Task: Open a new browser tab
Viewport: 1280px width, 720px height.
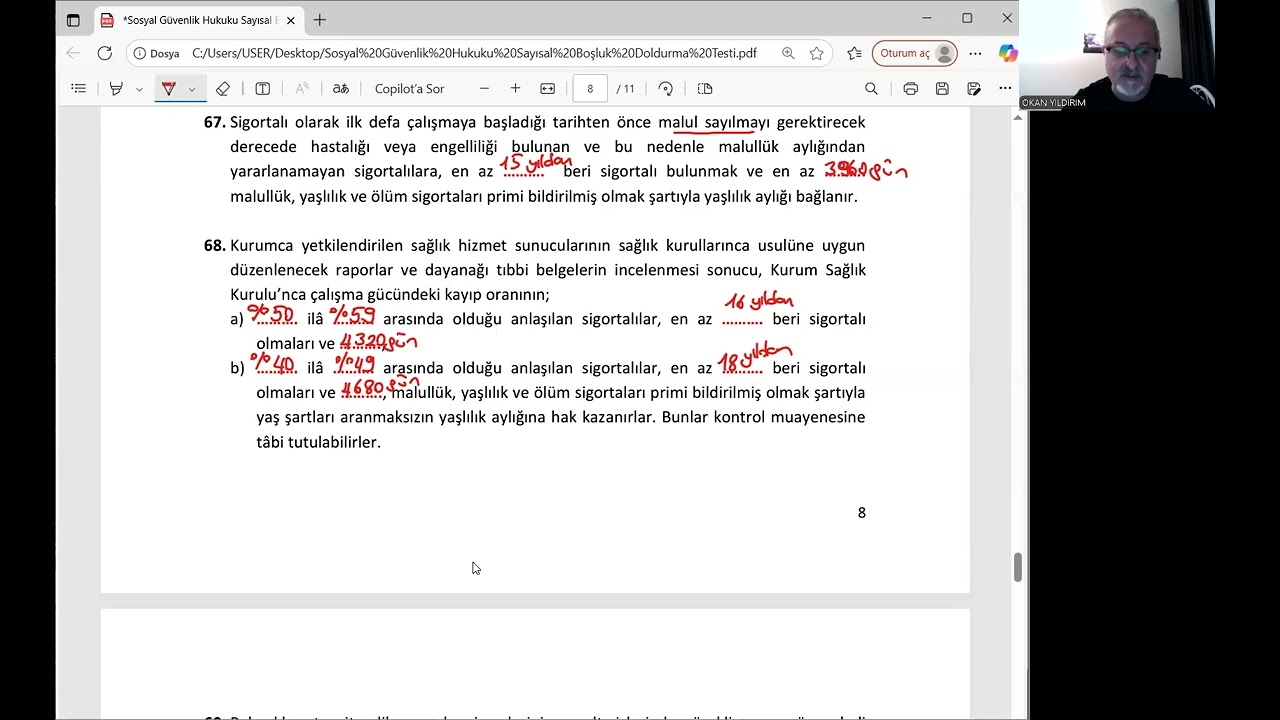Action: click(x=320, y=20)
